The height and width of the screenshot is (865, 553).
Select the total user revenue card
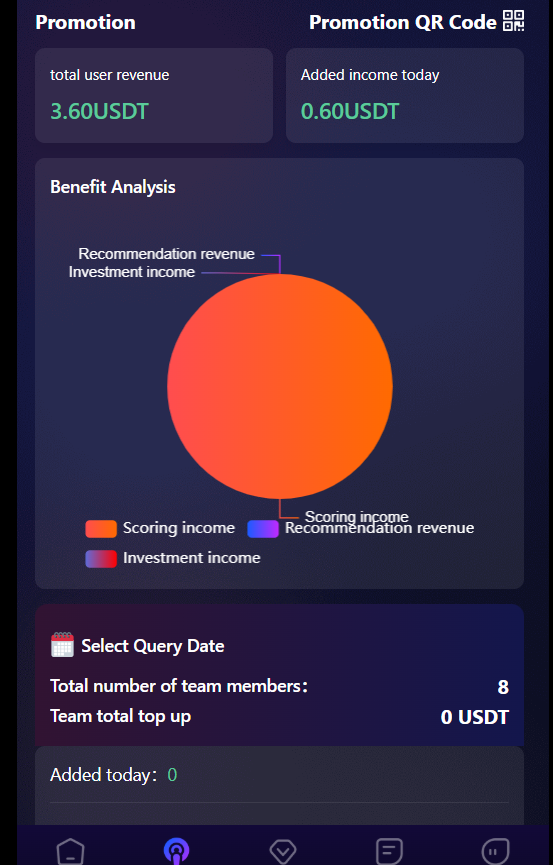[x=154, y=95]
